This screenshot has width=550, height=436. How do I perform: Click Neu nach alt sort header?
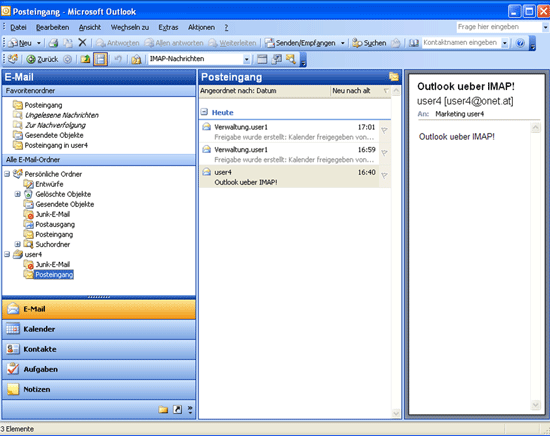click(351, 91)
